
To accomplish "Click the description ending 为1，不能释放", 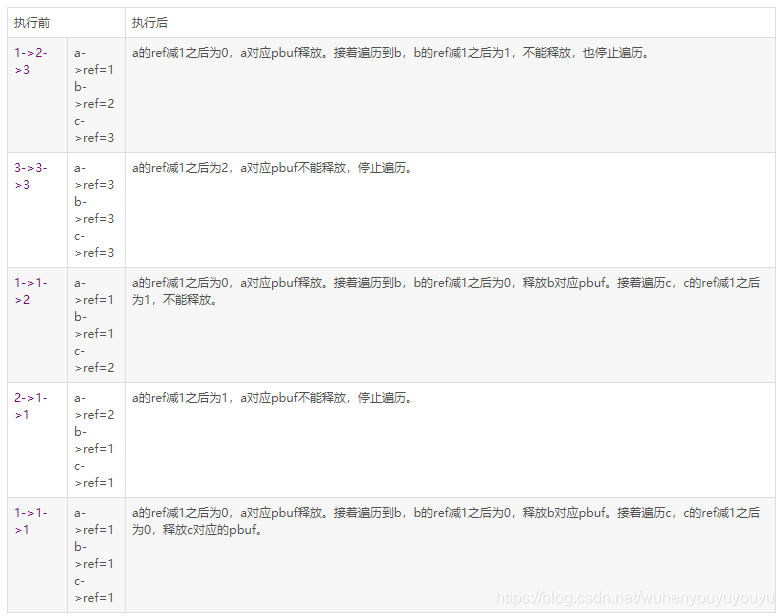I will click(446, 291).
